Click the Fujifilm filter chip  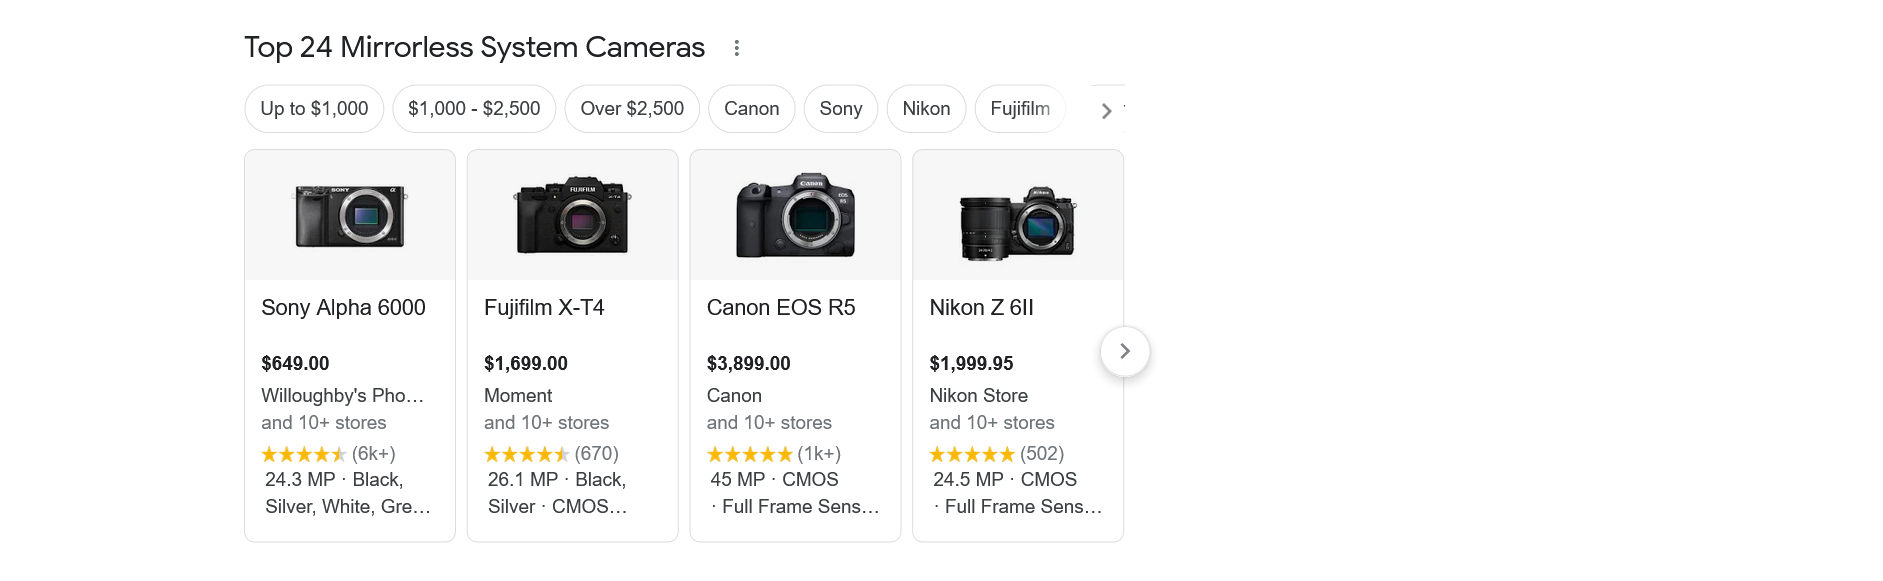[x=1019, y=108]
